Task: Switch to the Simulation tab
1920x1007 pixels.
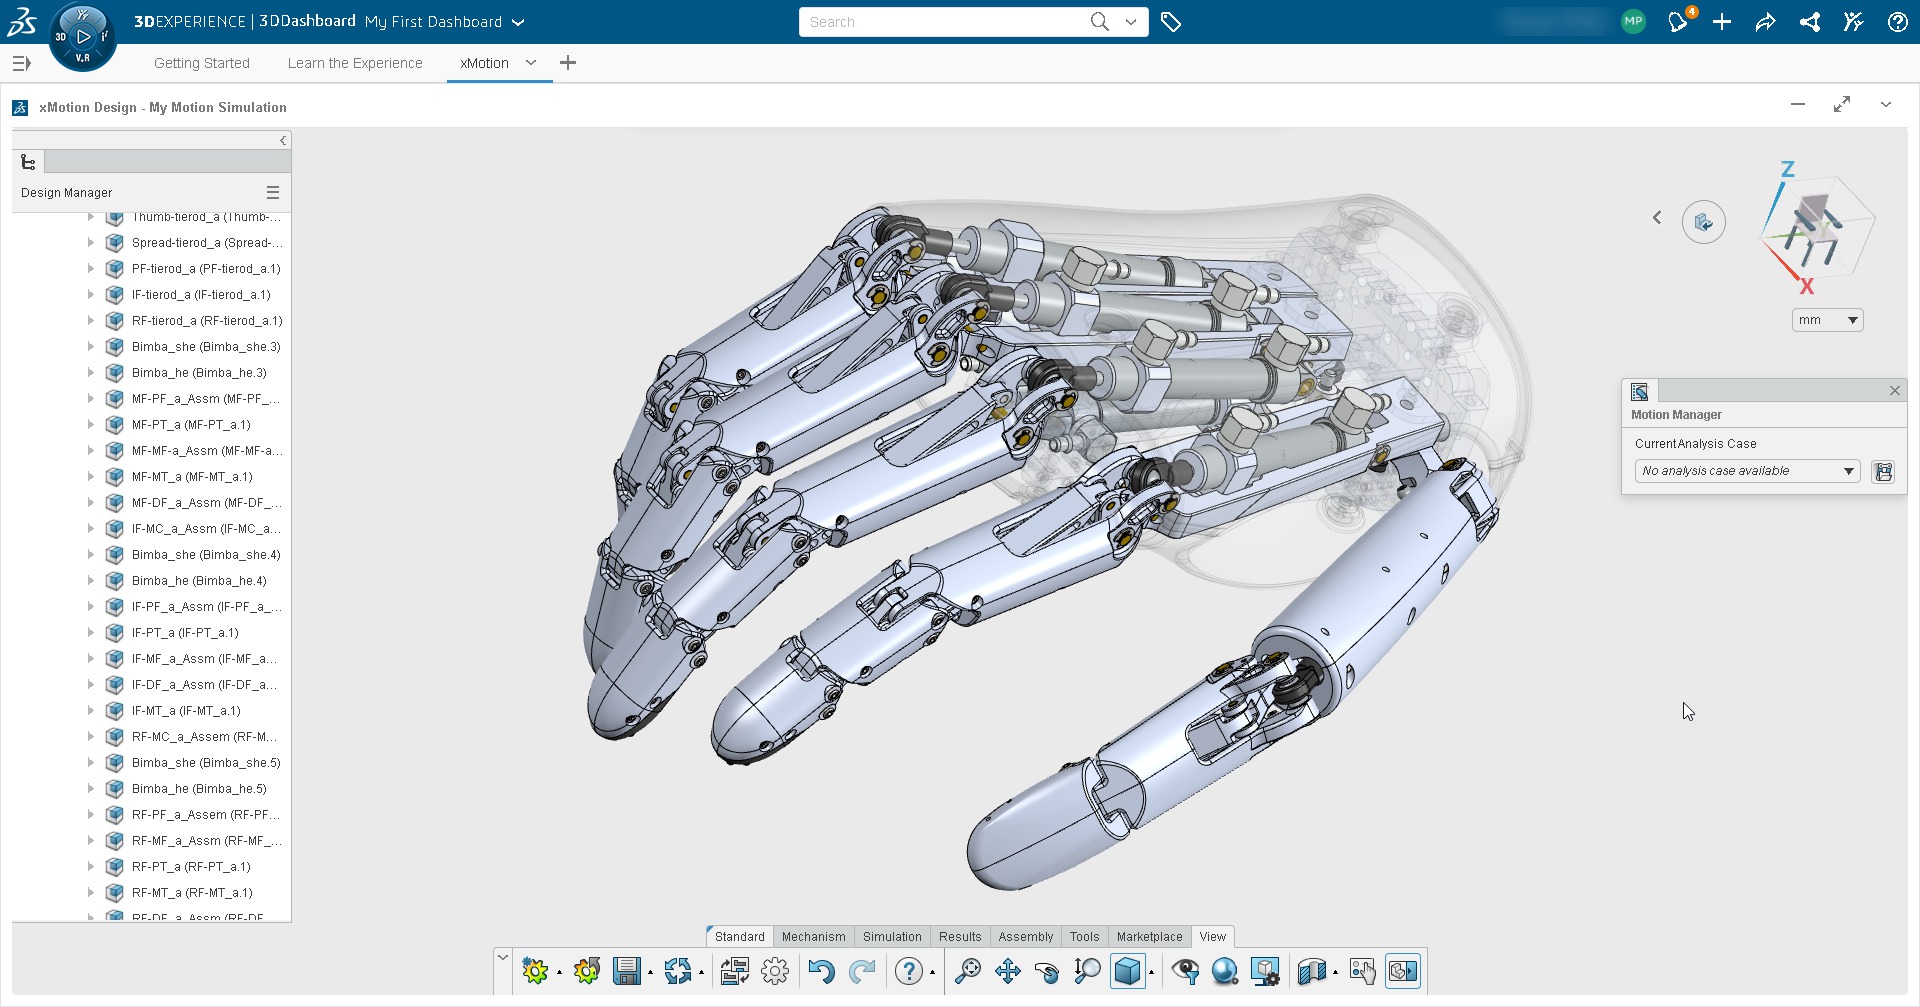Action: pyautogui.click(x=891, y=936)
